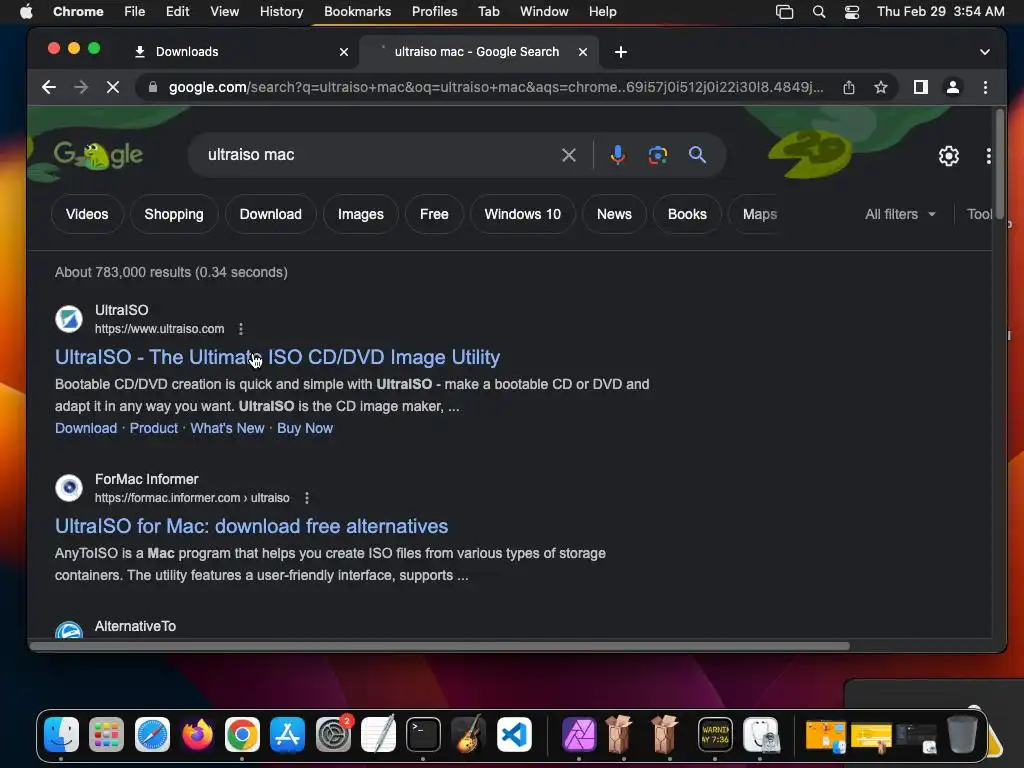Open Visual Studio Code from Dock

pyautogui.click(x=514, y=735)
